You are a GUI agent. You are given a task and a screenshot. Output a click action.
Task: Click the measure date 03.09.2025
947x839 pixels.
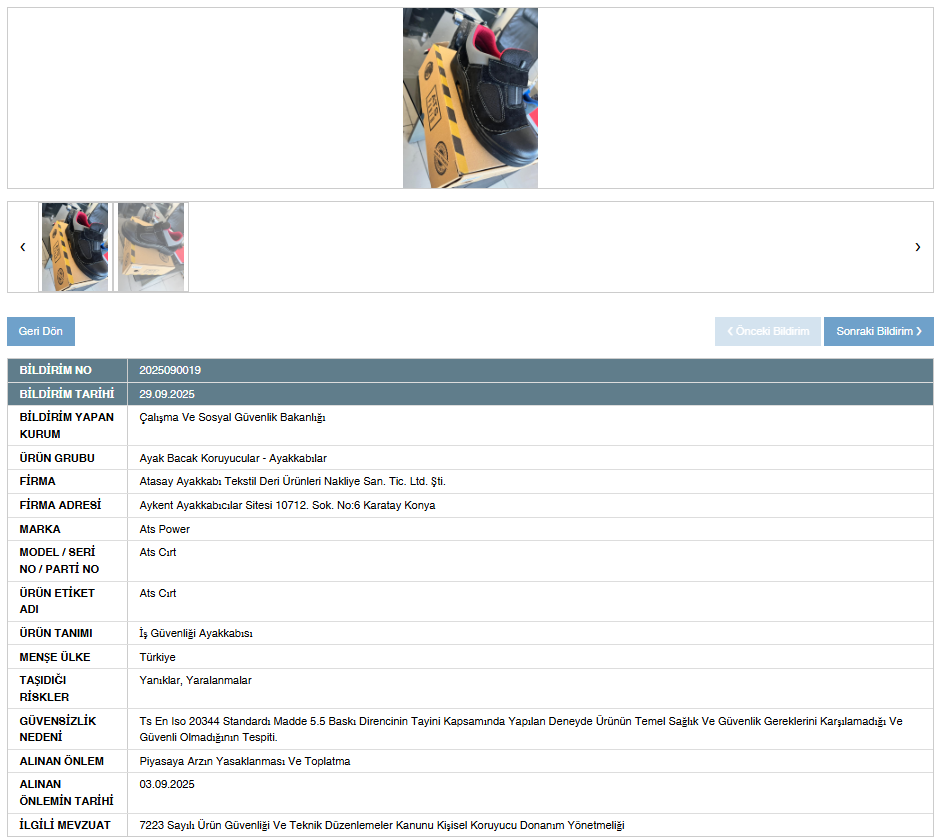(167, 785)
